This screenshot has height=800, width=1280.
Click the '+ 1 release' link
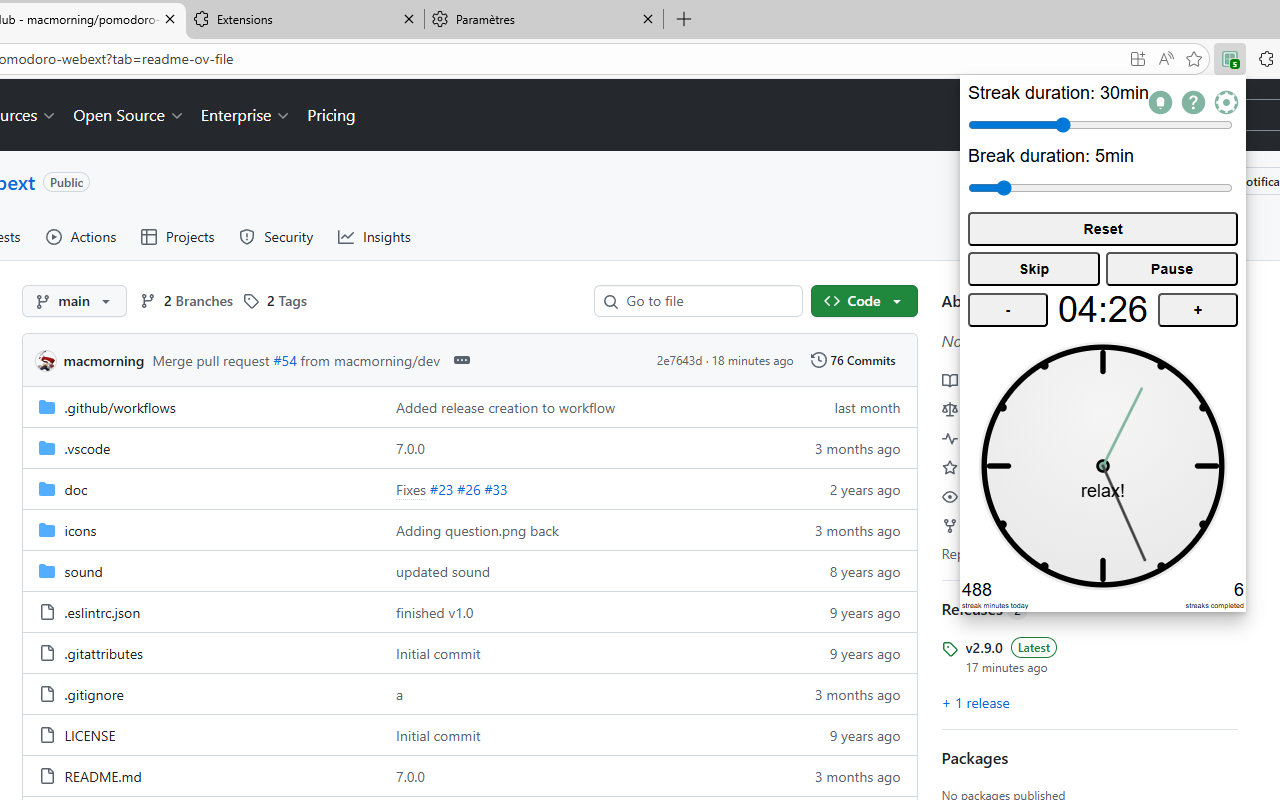tap(976, 703)
